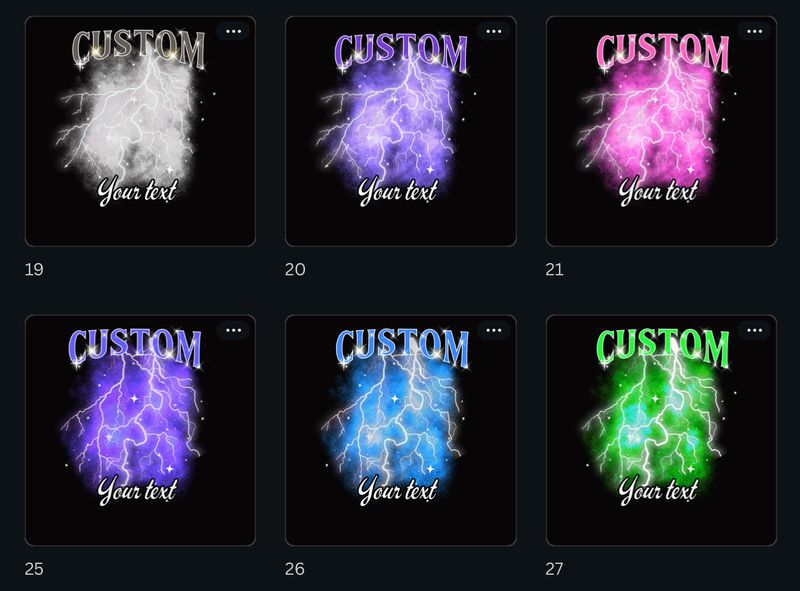The height and width of the screenshot is (591, 800).
Task: Open more options on page 19
Action: (234, 32)
